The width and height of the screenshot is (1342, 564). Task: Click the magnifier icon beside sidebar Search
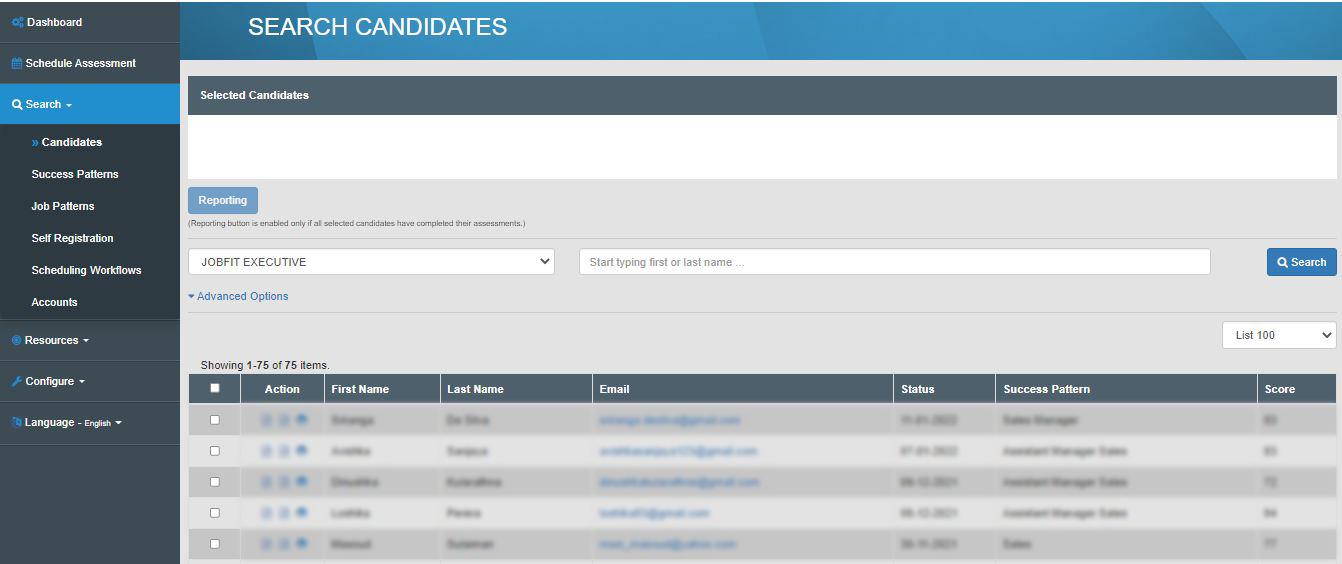coord(17,104)
